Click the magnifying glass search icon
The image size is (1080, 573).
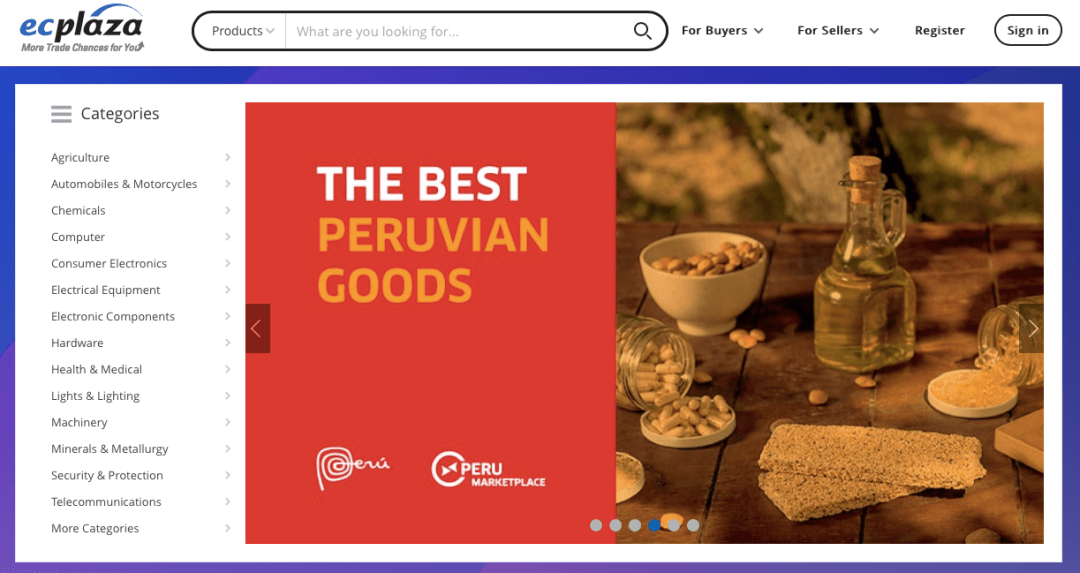[x=642, y=31]
